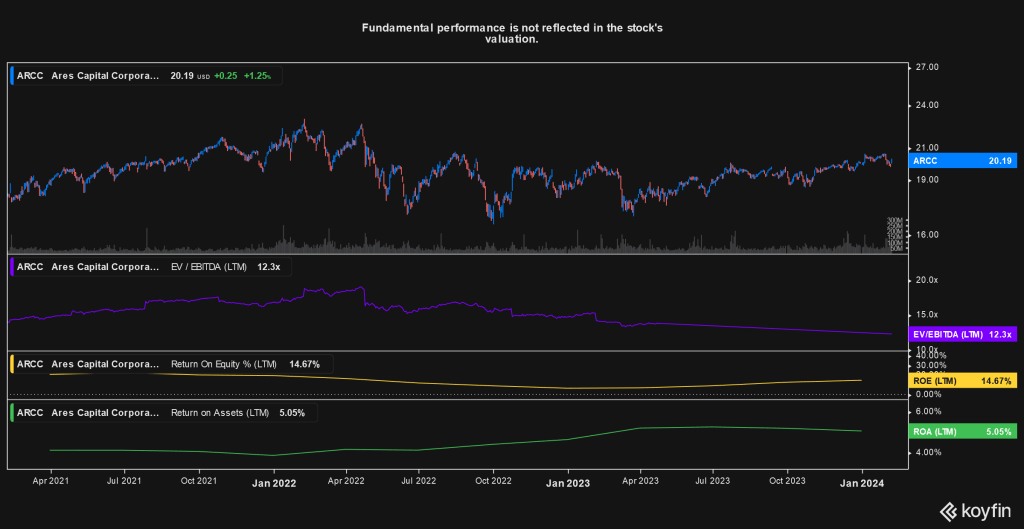Click the Jan 2023 date on the time axis
1024x529 pixels.
click(568, 482)
